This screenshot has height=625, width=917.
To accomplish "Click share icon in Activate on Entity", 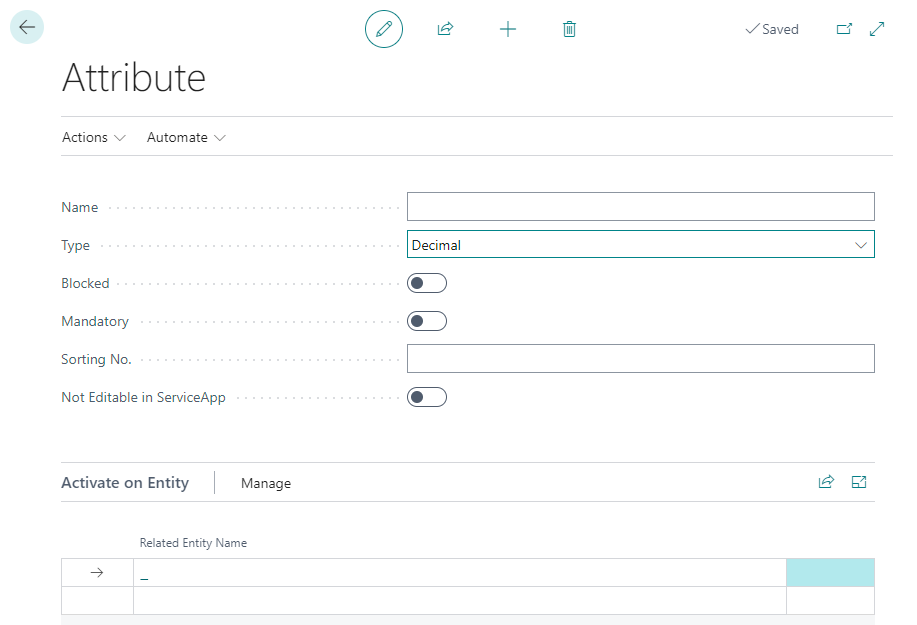I will coord(826,482).
